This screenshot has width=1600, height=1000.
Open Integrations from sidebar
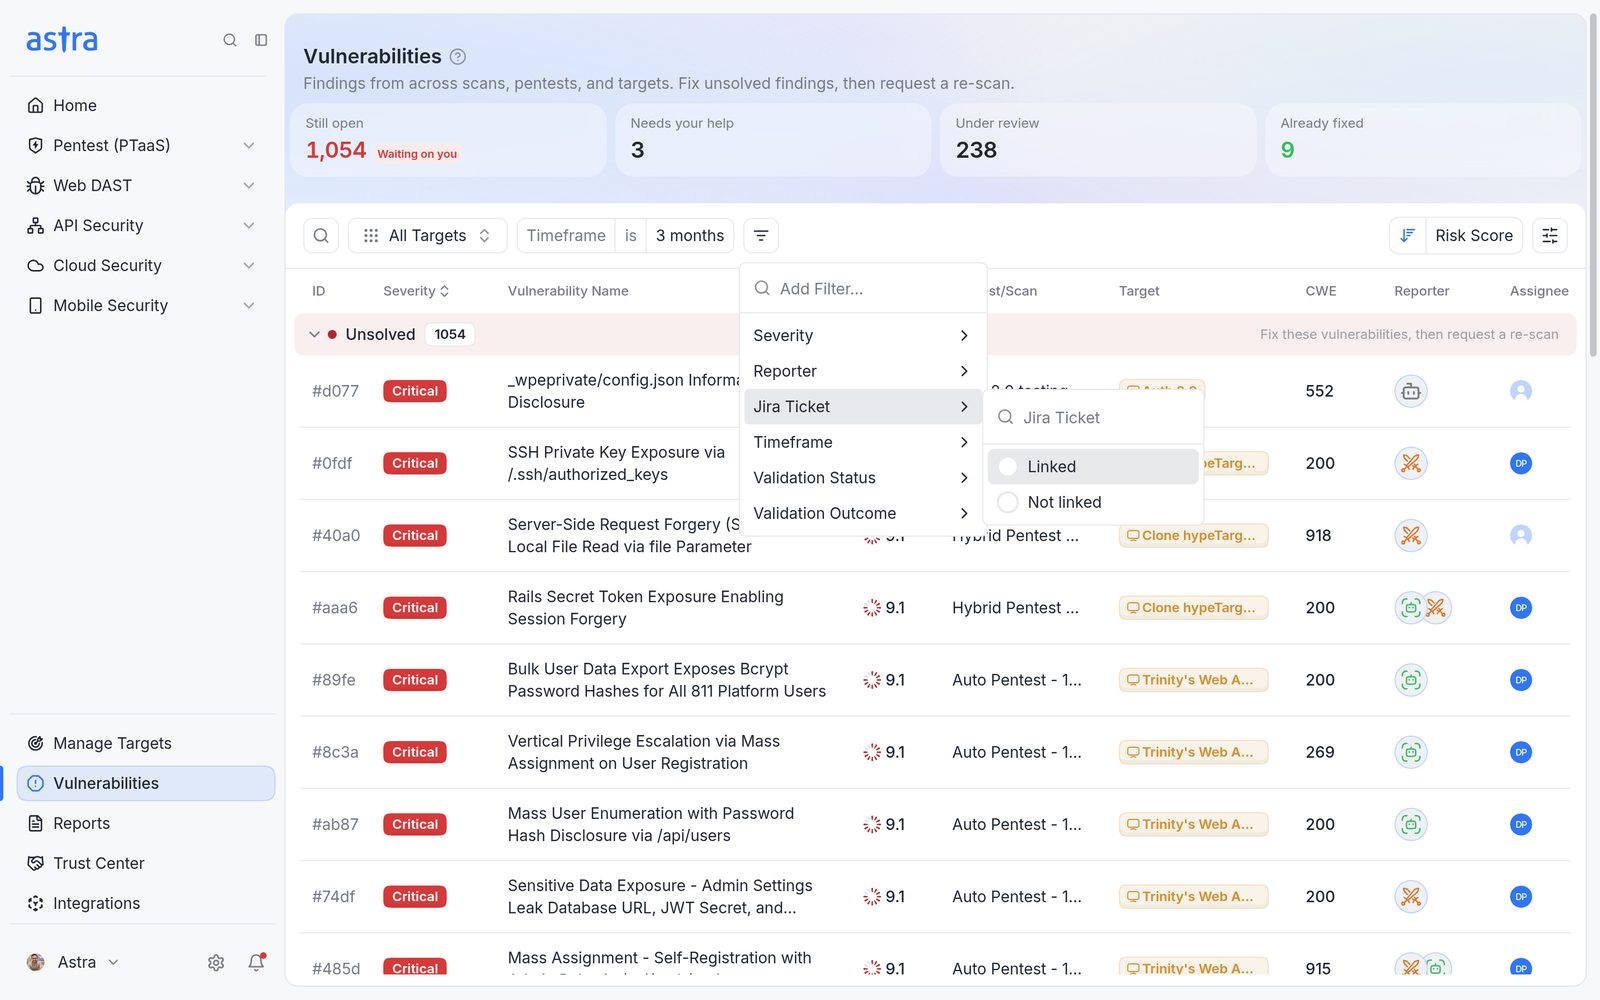coord(146,903)
